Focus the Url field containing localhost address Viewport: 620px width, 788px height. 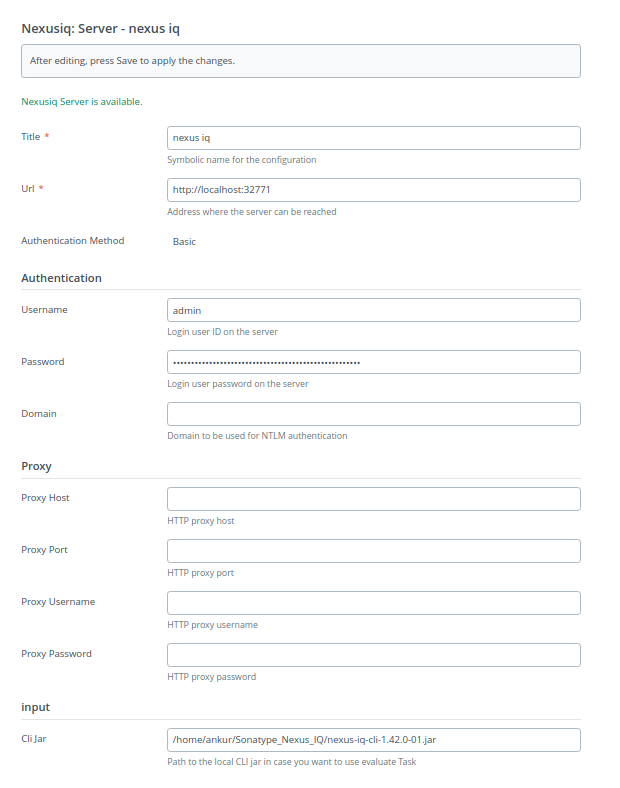pyautogui.click(x=373, y=190)
